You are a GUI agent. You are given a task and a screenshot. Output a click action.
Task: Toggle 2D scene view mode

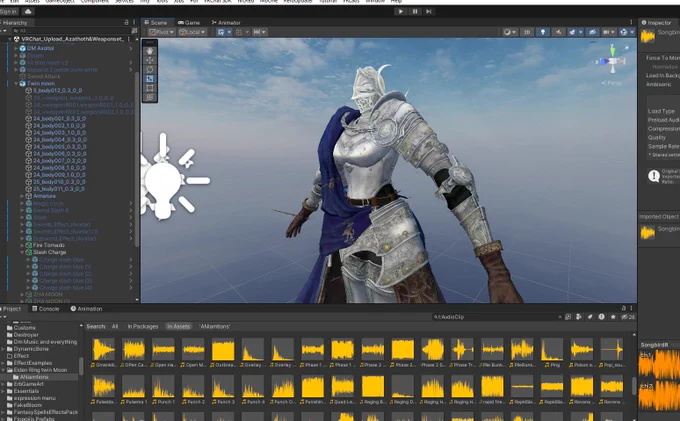coord(526,32)
